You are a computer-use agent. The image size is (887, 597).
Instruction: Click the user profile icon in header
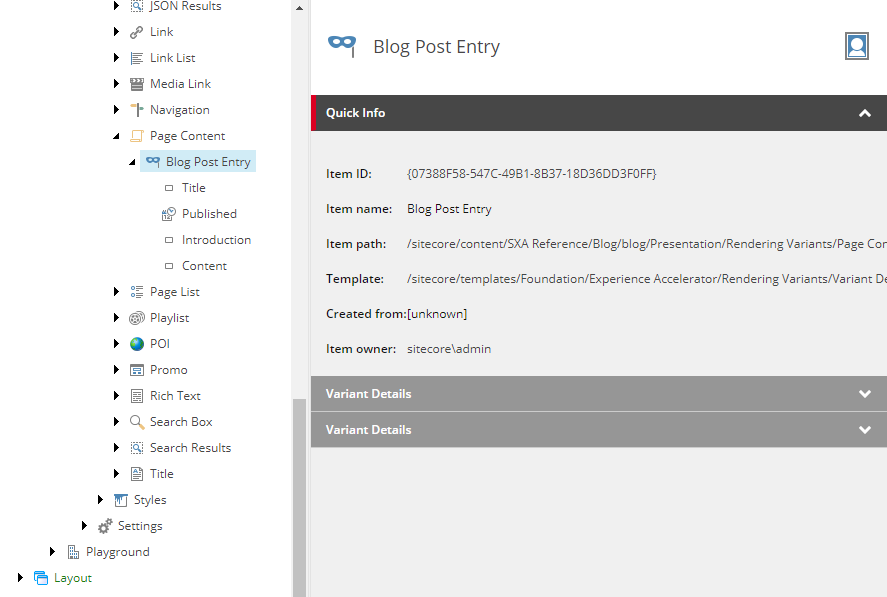pos(856,46)
